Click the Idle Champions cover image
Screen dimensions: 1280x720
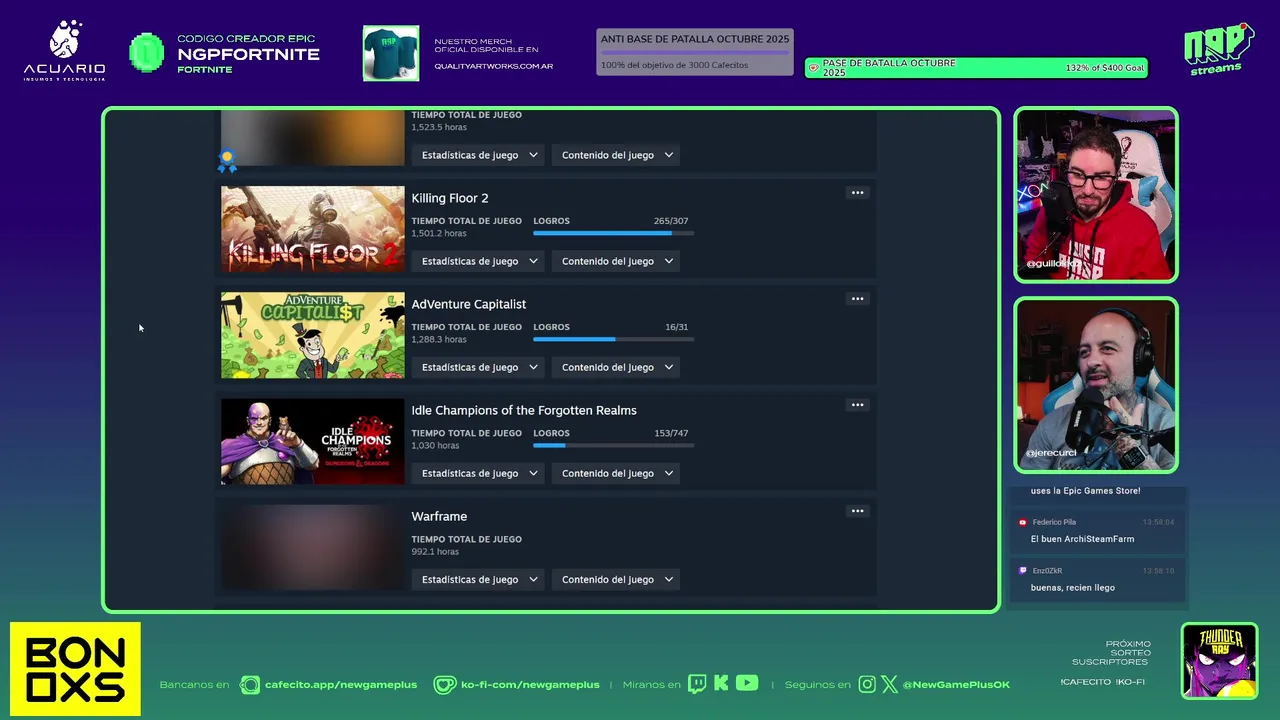click(313, 441)
